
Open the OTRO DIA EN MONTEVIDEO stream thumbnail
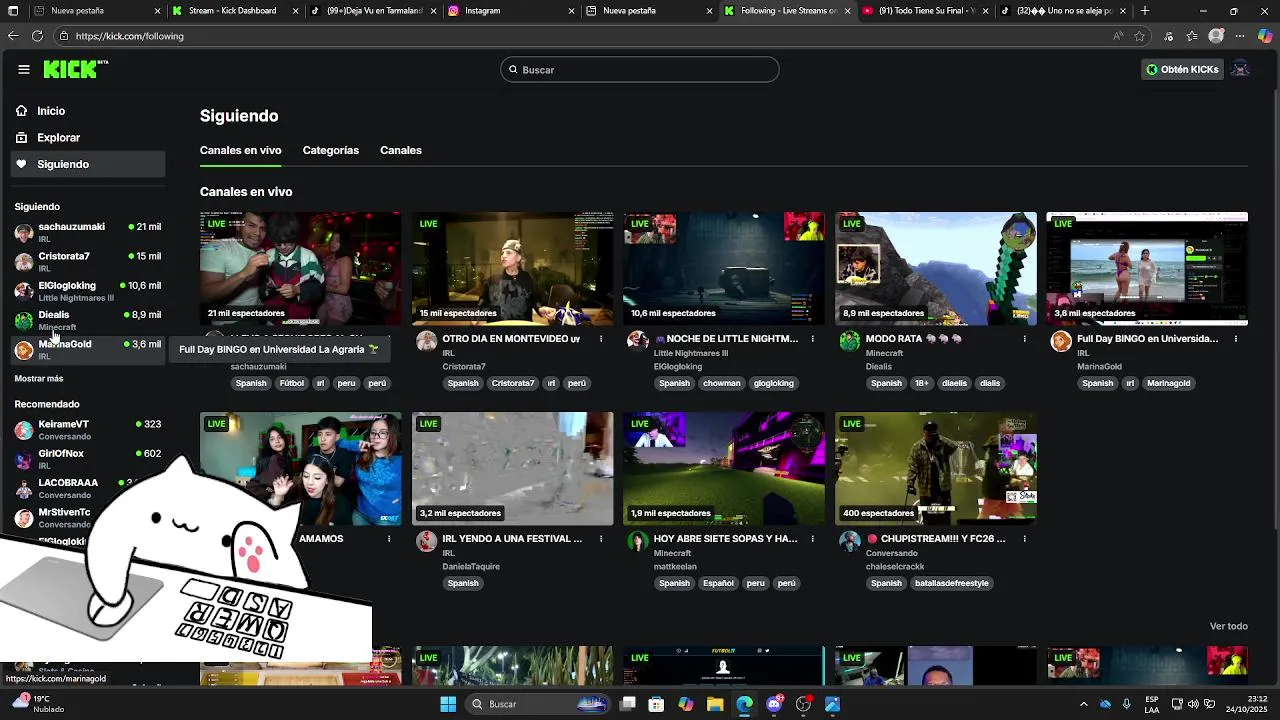(512, 268)
